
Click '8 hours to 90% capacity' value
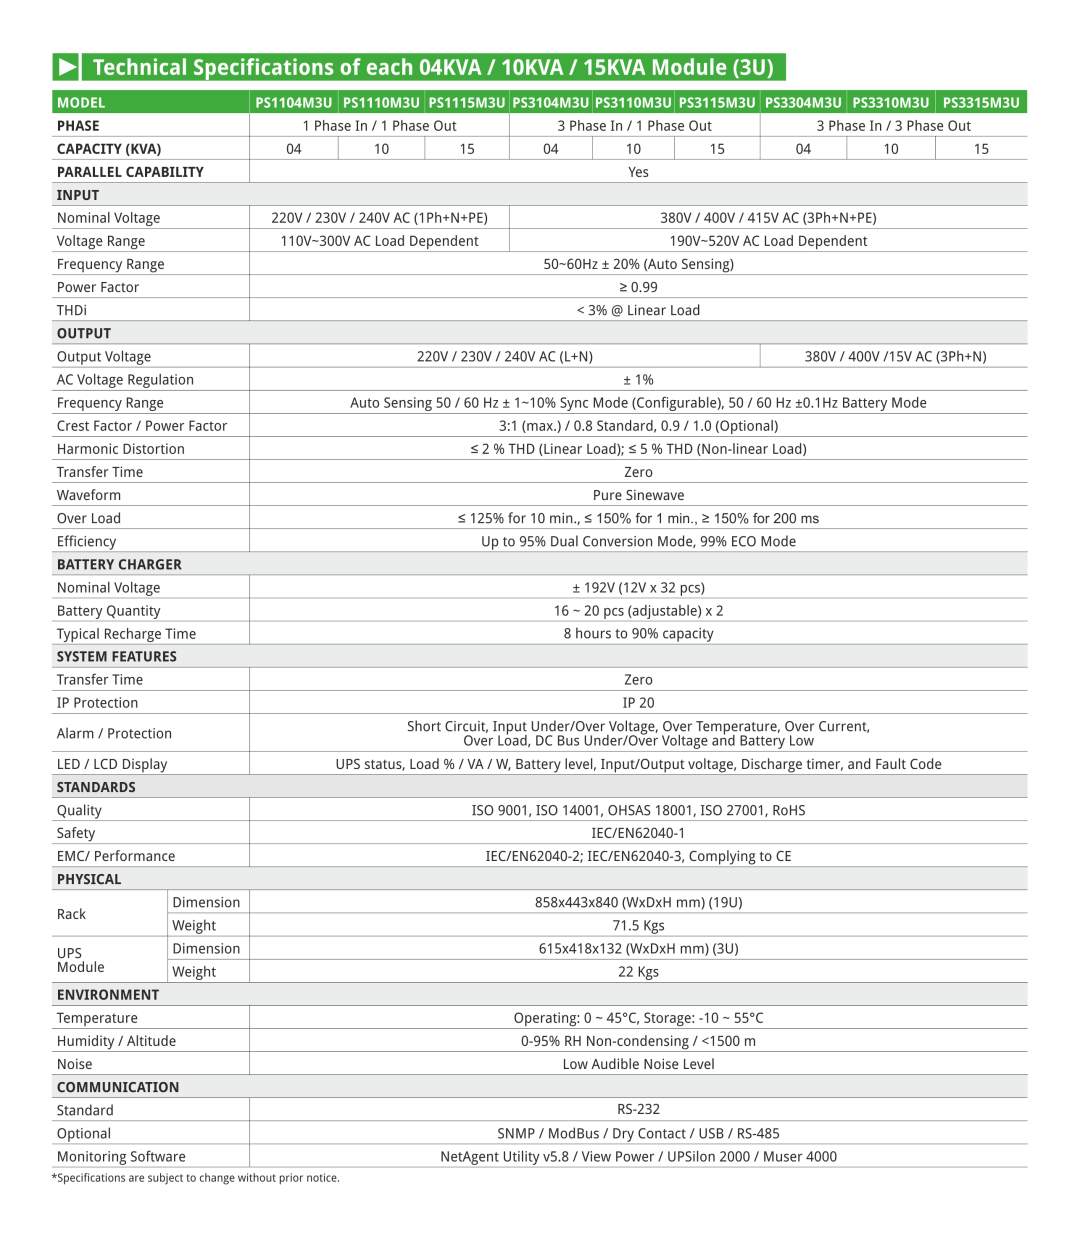click(638, 634)
